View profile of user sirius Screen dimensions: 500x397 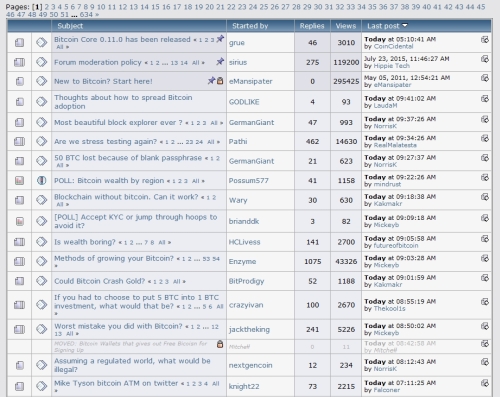(238, 62)
